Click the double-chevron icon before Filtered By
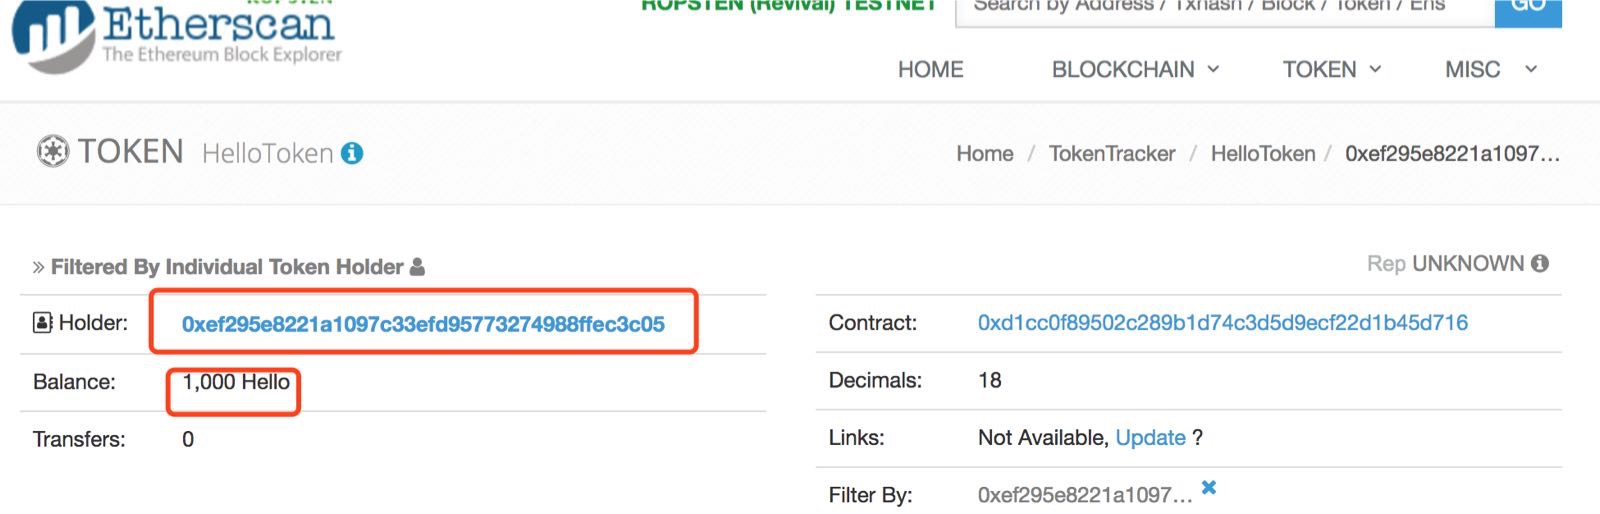 coord(38,267)
